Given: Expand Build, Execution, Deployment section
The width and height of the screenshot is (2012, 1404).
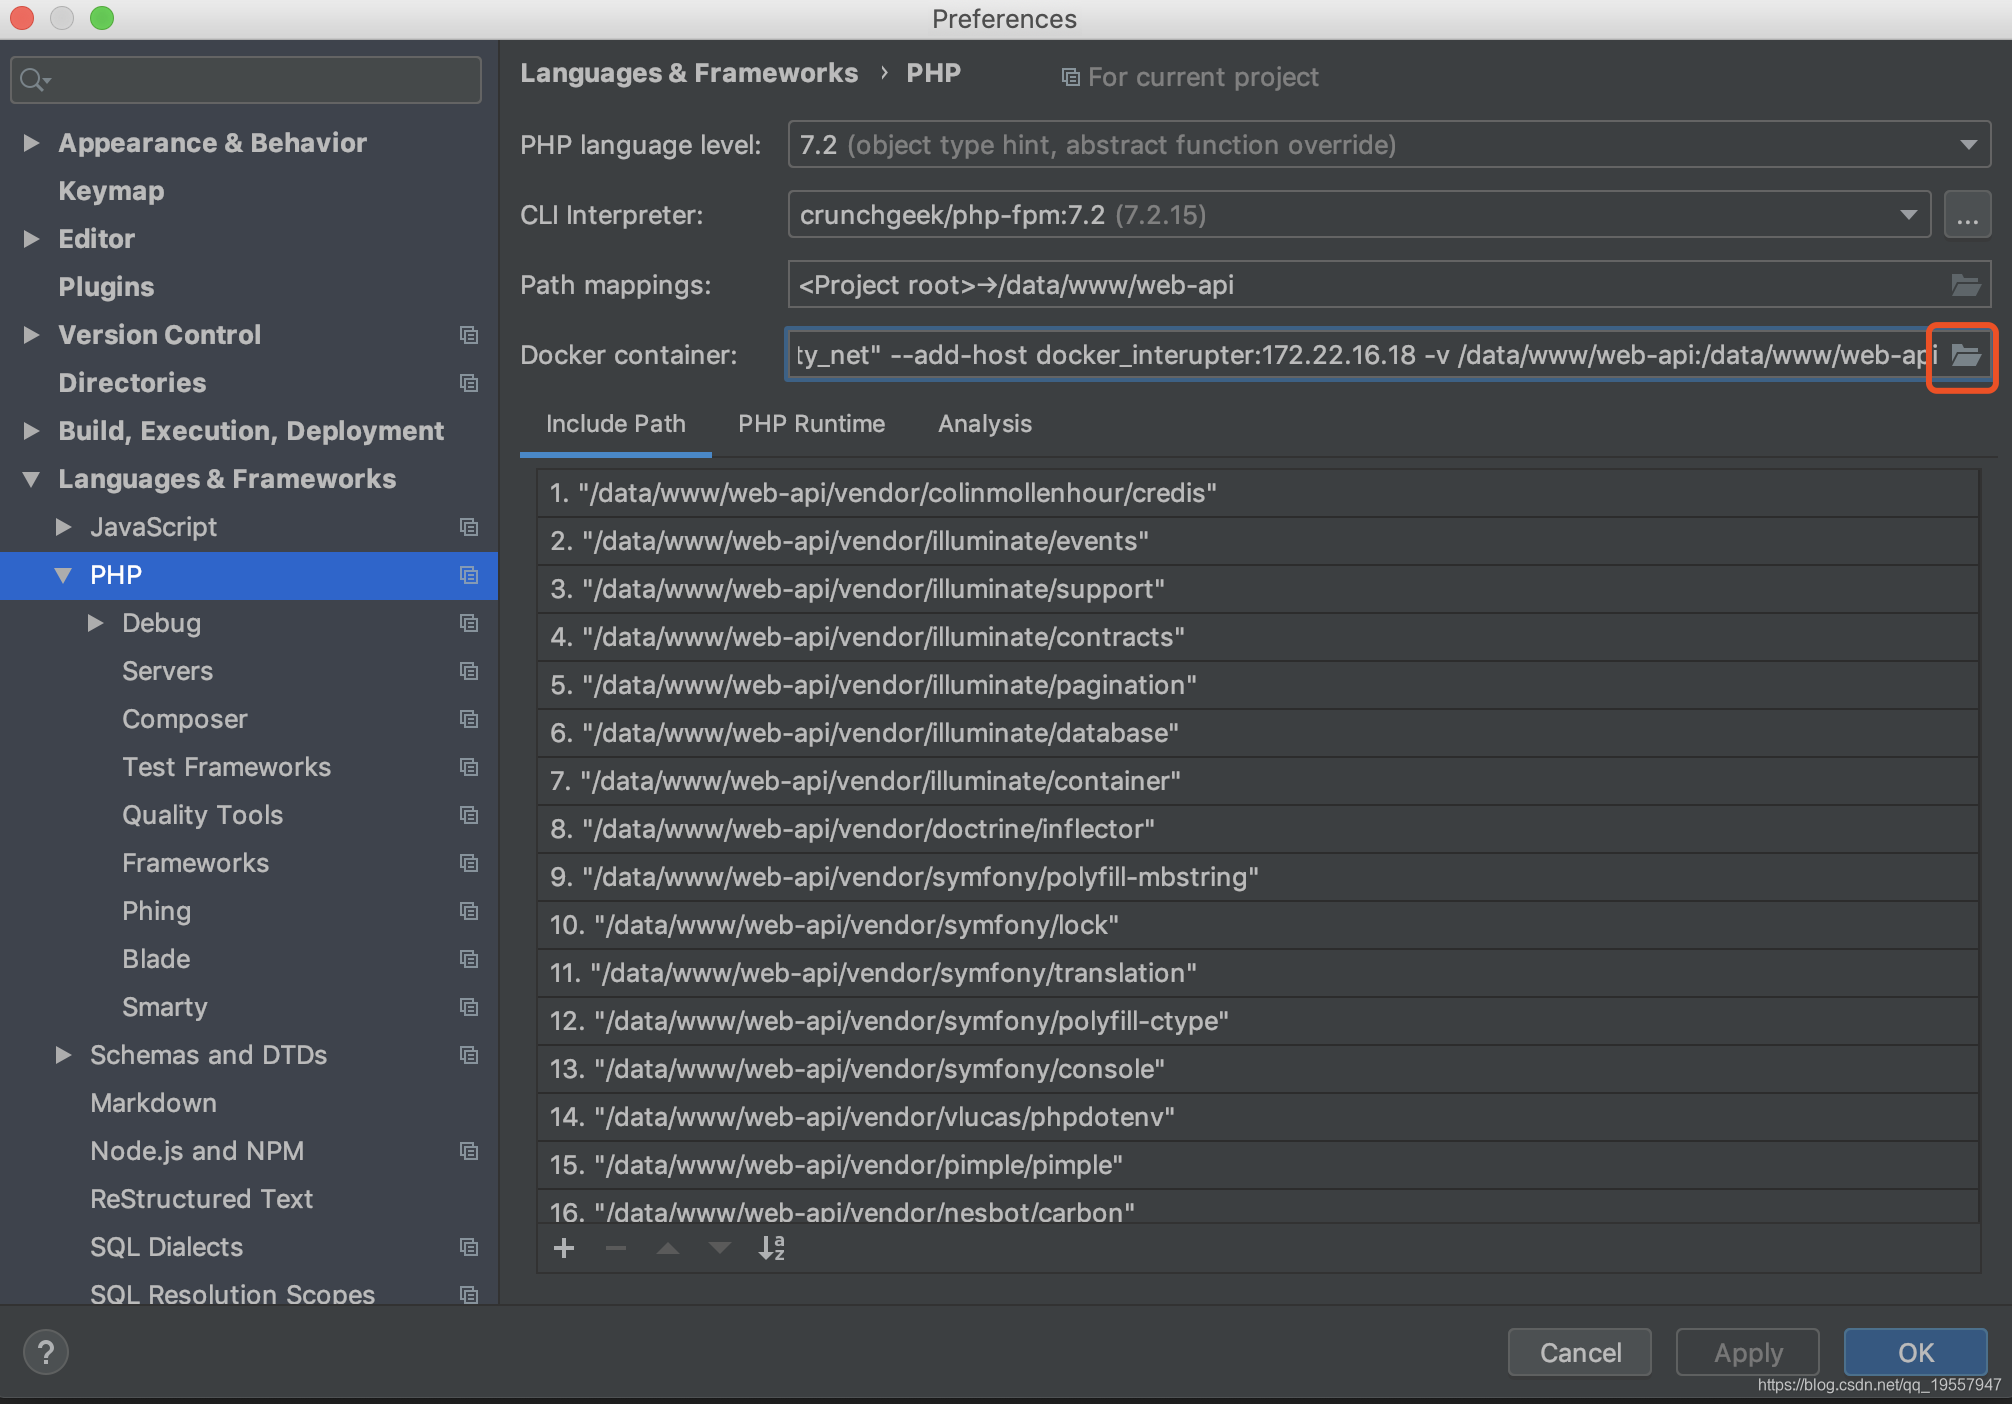Looking at the screenshot, I should tap(31, 431).
